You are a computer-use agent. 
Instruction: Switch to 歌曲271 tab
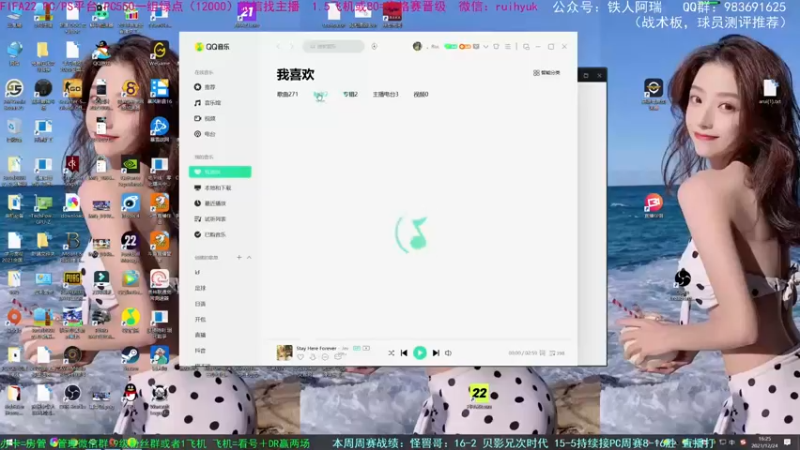(x=287, y=94)
